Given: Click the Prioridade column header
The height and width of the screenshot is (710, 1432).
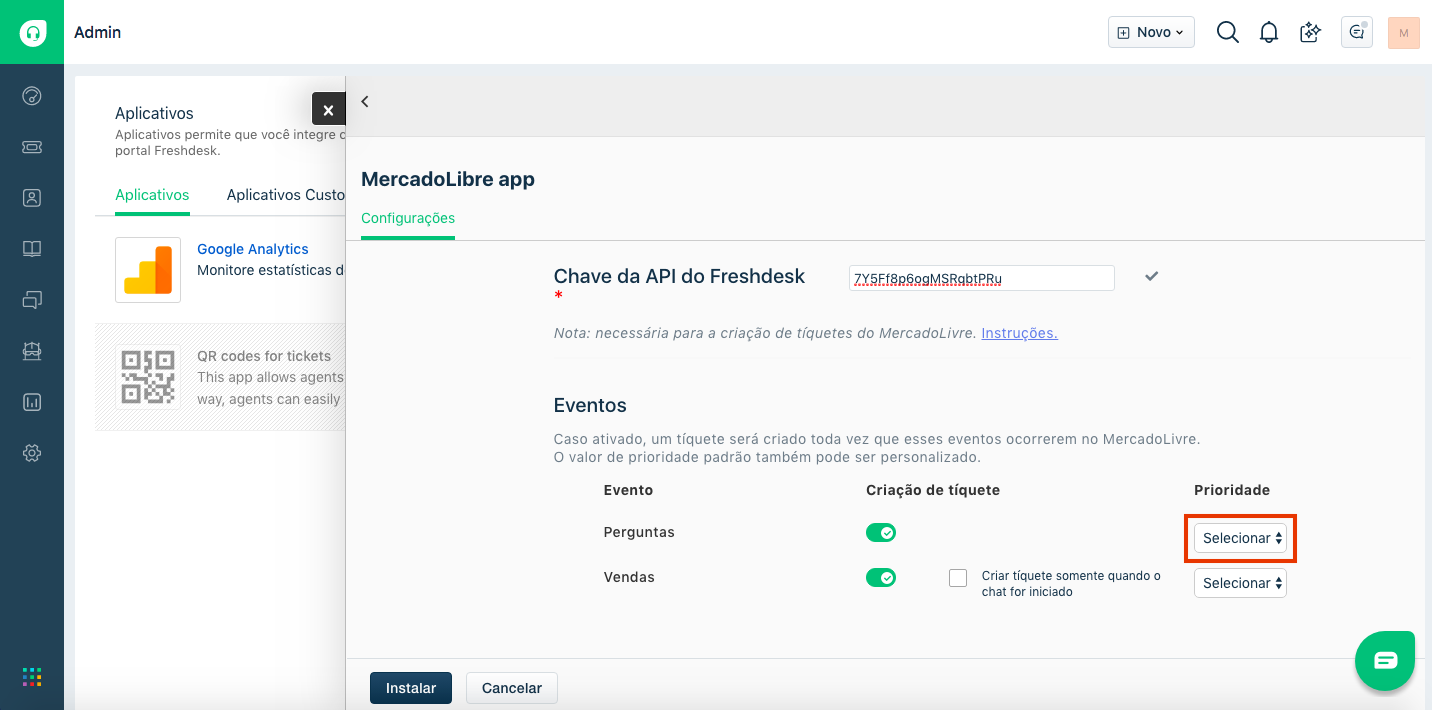Looking at the screenshot, I should 1232,490.
